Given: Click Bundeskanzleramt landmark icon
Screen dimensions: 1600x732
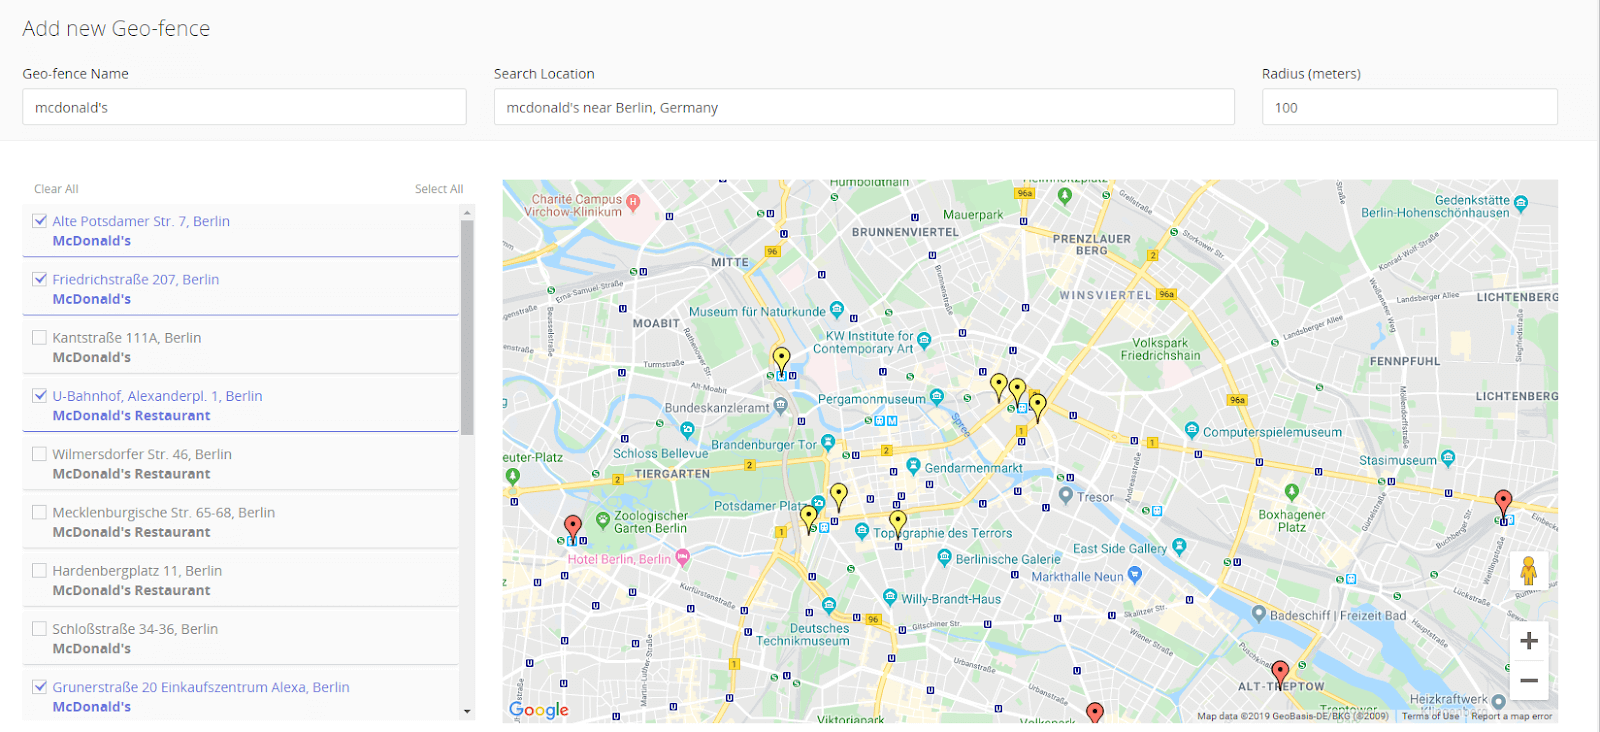Looking at the screenshot, I should point(781,405).
